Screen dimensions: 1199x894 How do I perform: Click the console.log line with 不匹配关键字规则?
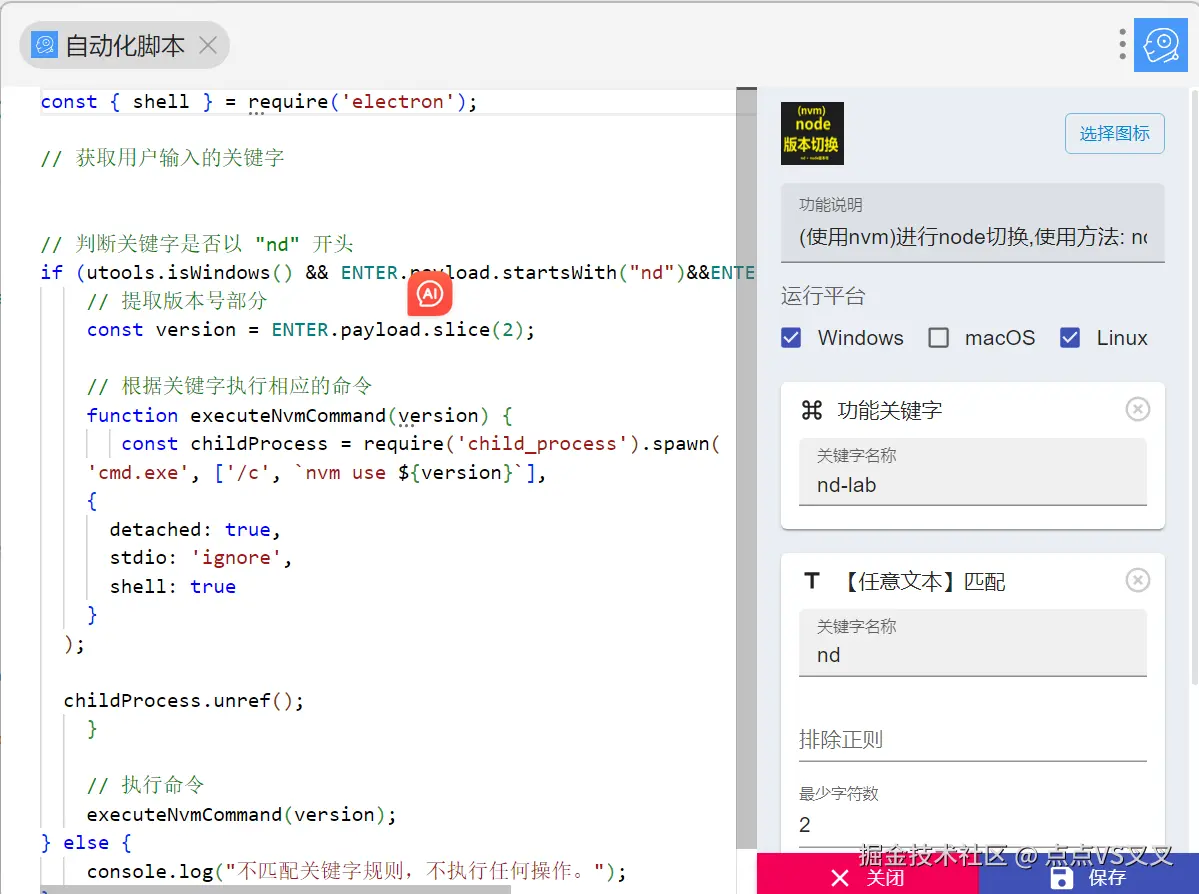pos(356,871)
